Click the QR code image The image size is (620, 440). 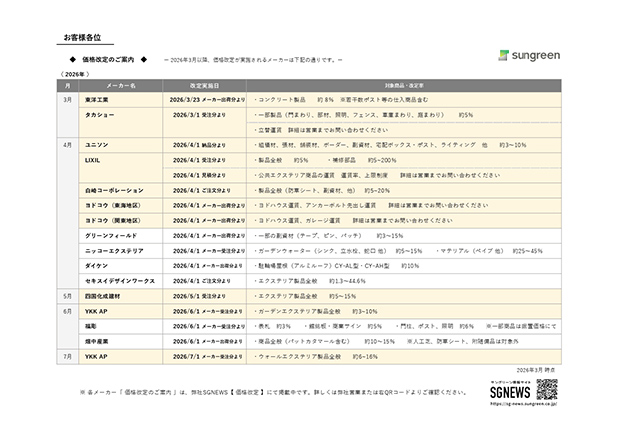pos(547,389)
